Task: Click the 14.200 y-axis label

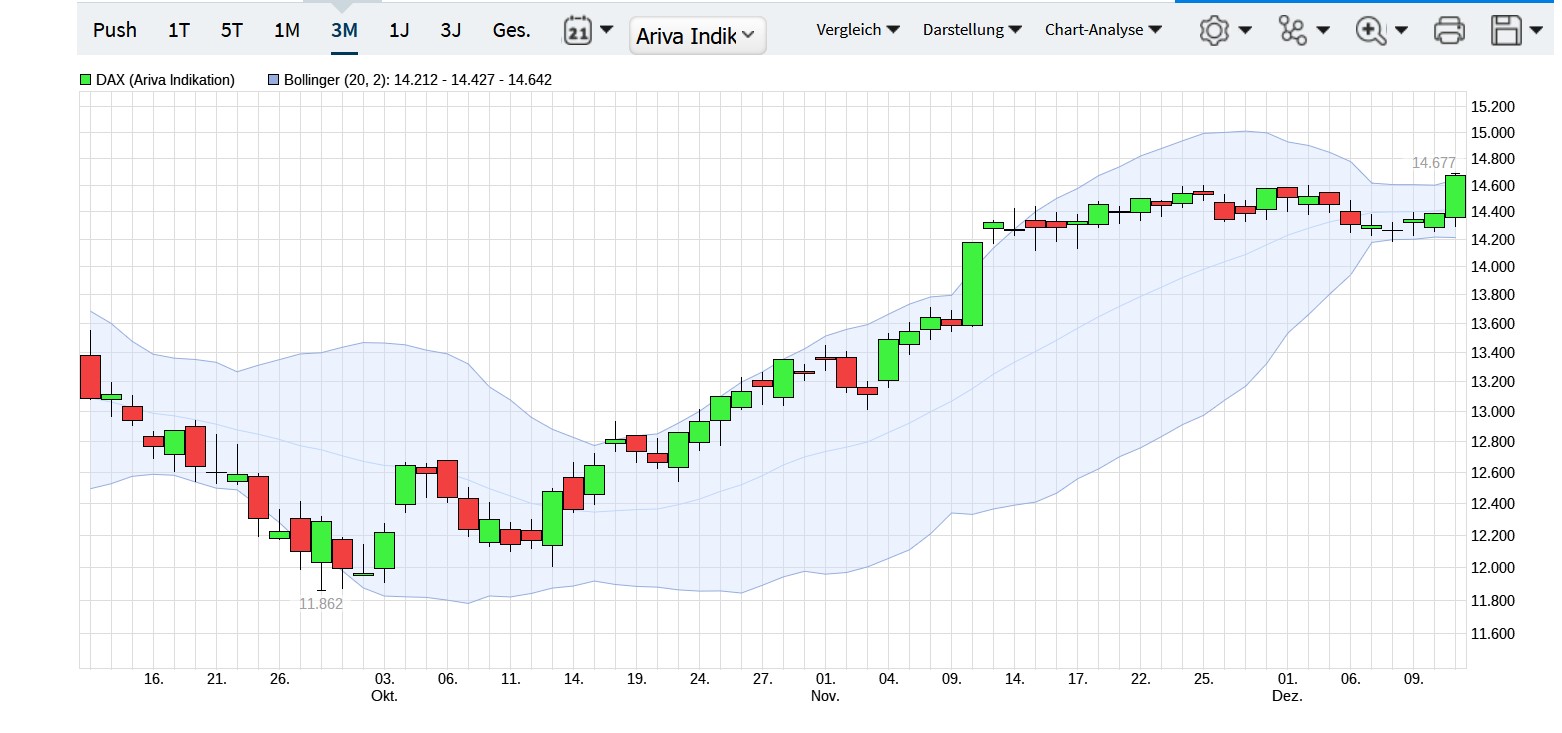Action: click(1493, 239)
